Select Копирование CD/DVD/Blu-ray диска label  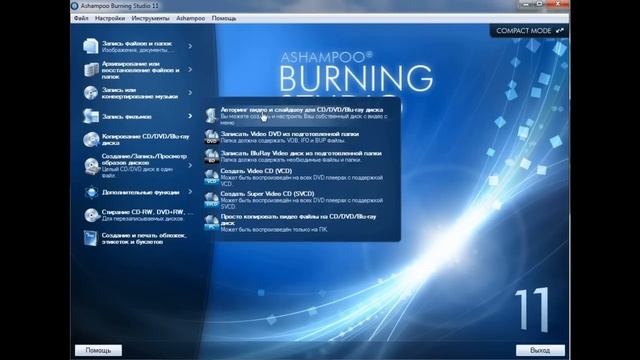pos(146,140)
